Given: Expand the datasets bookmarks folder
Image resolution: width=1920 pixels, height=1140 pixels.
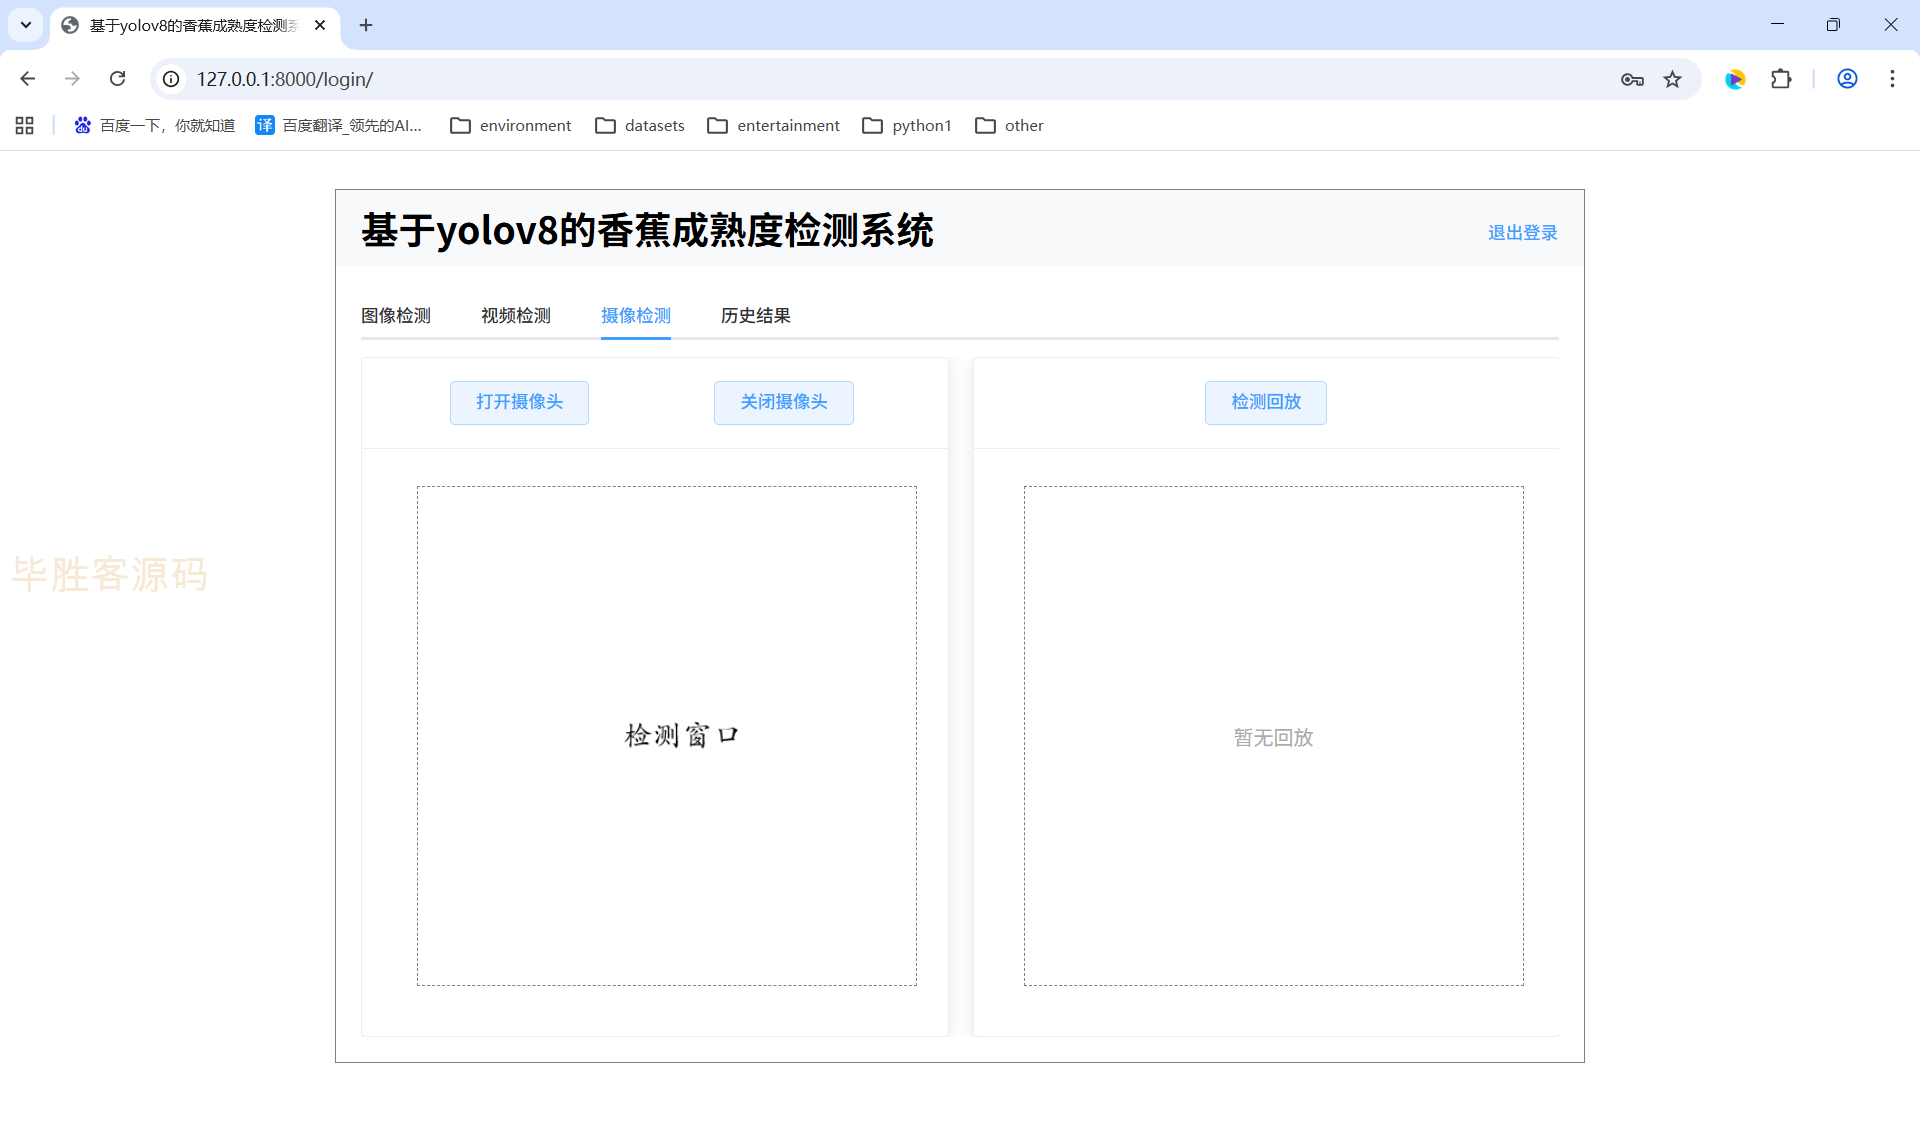Looking at the screenshot, I should (x=640, y=125).
